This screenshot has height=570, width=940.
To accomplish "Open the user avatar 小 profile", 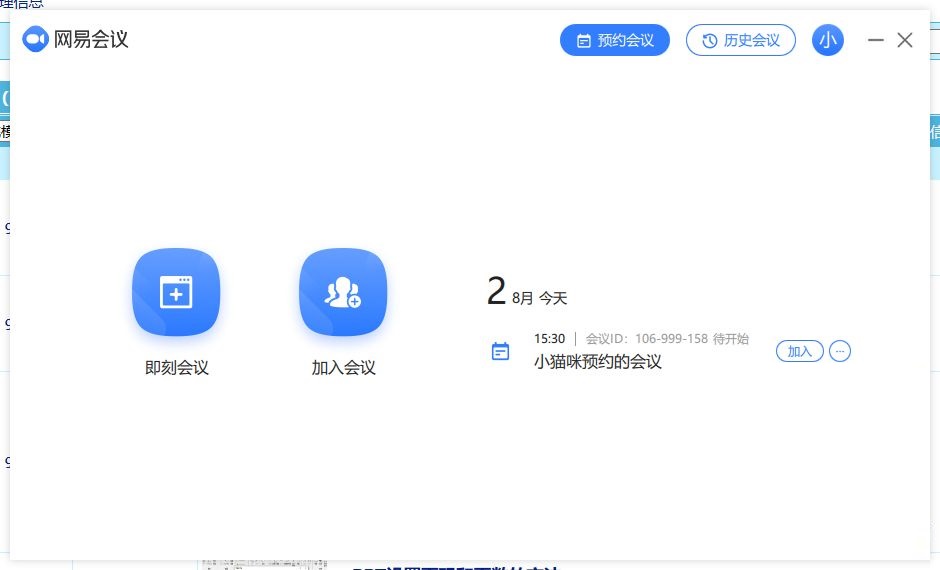I will 828,40.
